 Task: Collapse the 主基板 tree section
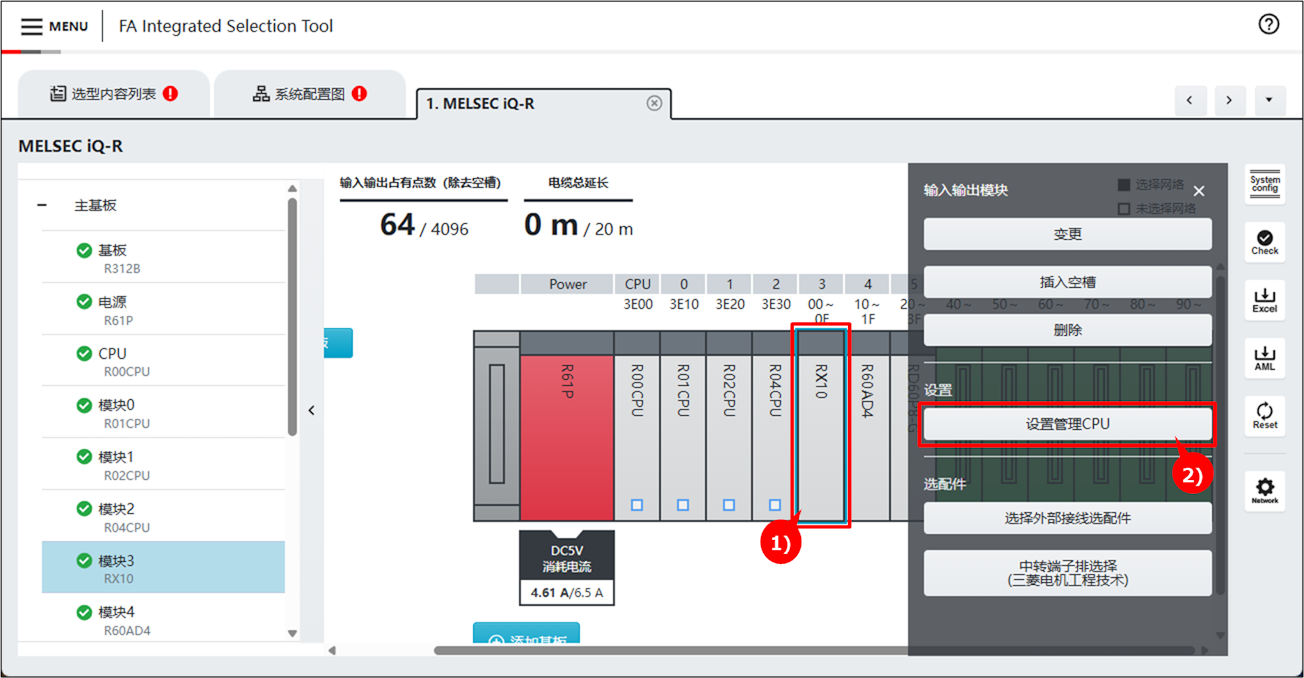[x=42, y=205]
